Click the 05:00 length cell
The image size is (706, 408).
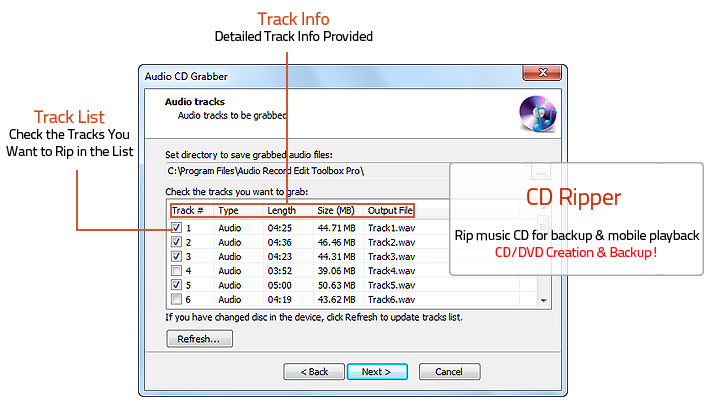click(280, 286)
